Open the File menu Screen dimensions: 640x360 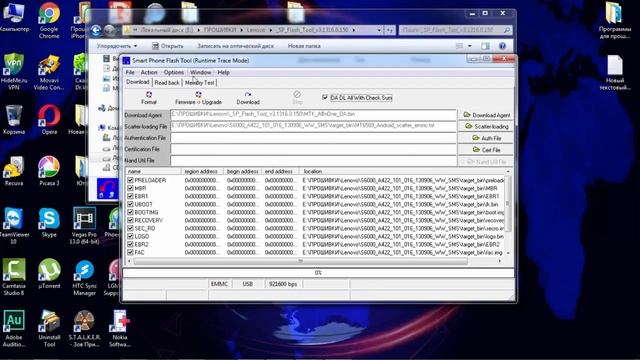(130, 72)
